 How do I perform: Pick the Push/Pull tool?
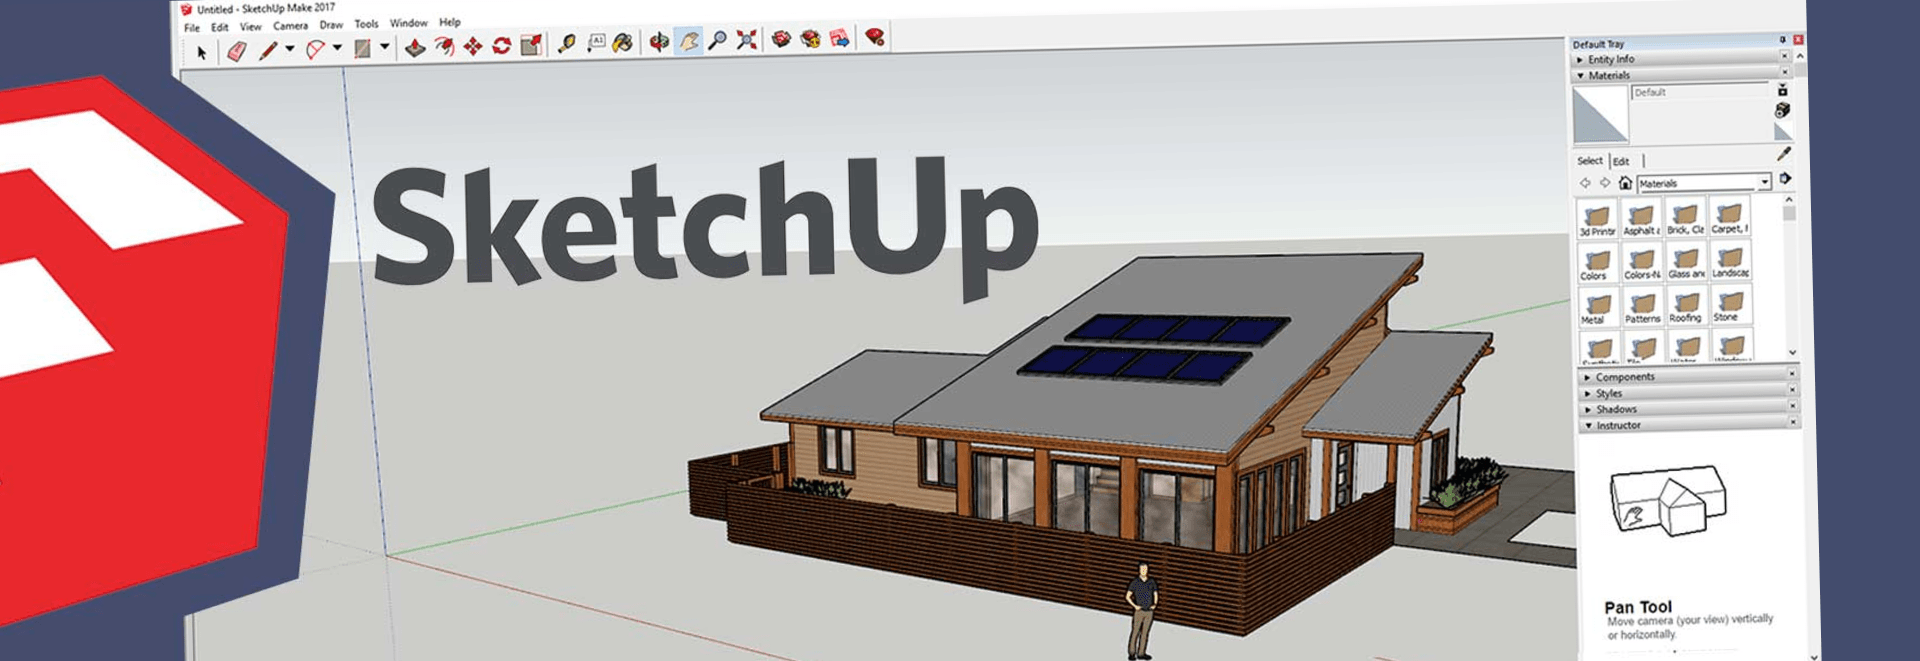point(415,47)
